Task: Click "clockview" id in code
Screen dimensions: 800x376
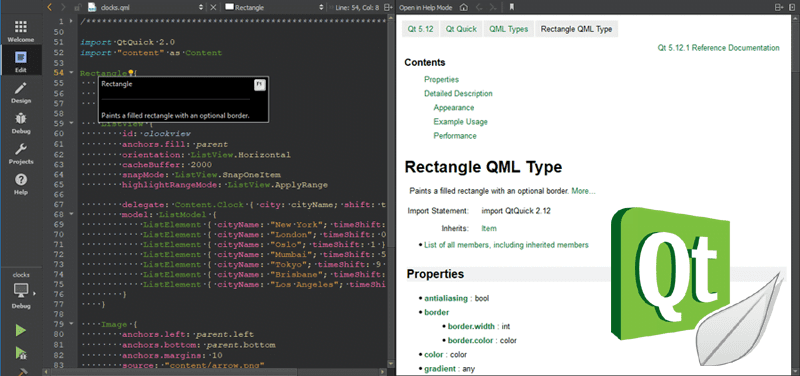Action: 167,134
